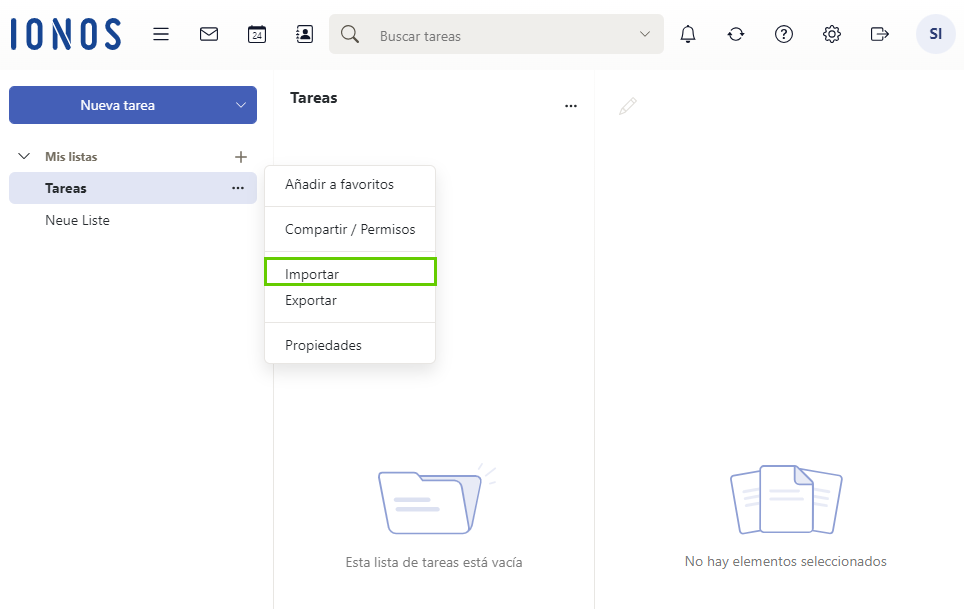
Task: Click the Nueva tarea button
Action: pos(117,105)
